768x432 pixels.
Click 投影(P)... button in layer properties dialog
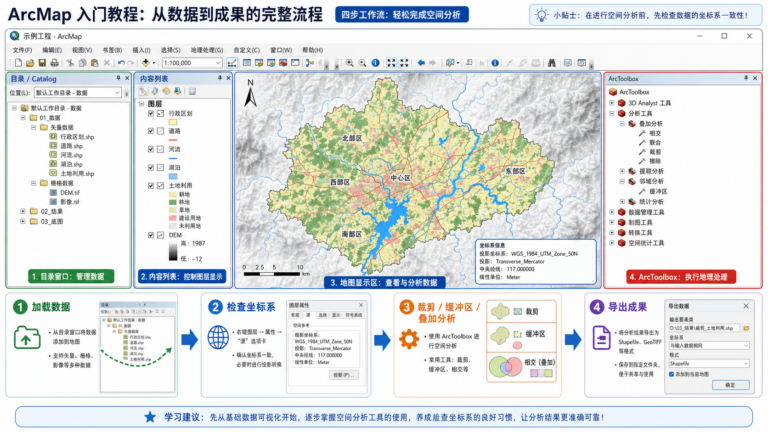pyautogui.click(x=344, y=375)
